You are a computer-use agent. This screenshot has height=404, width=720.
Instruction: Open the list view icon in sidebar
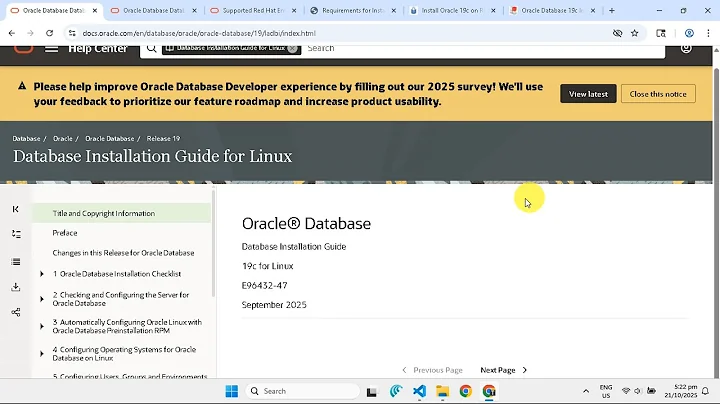tap(16, 262)
